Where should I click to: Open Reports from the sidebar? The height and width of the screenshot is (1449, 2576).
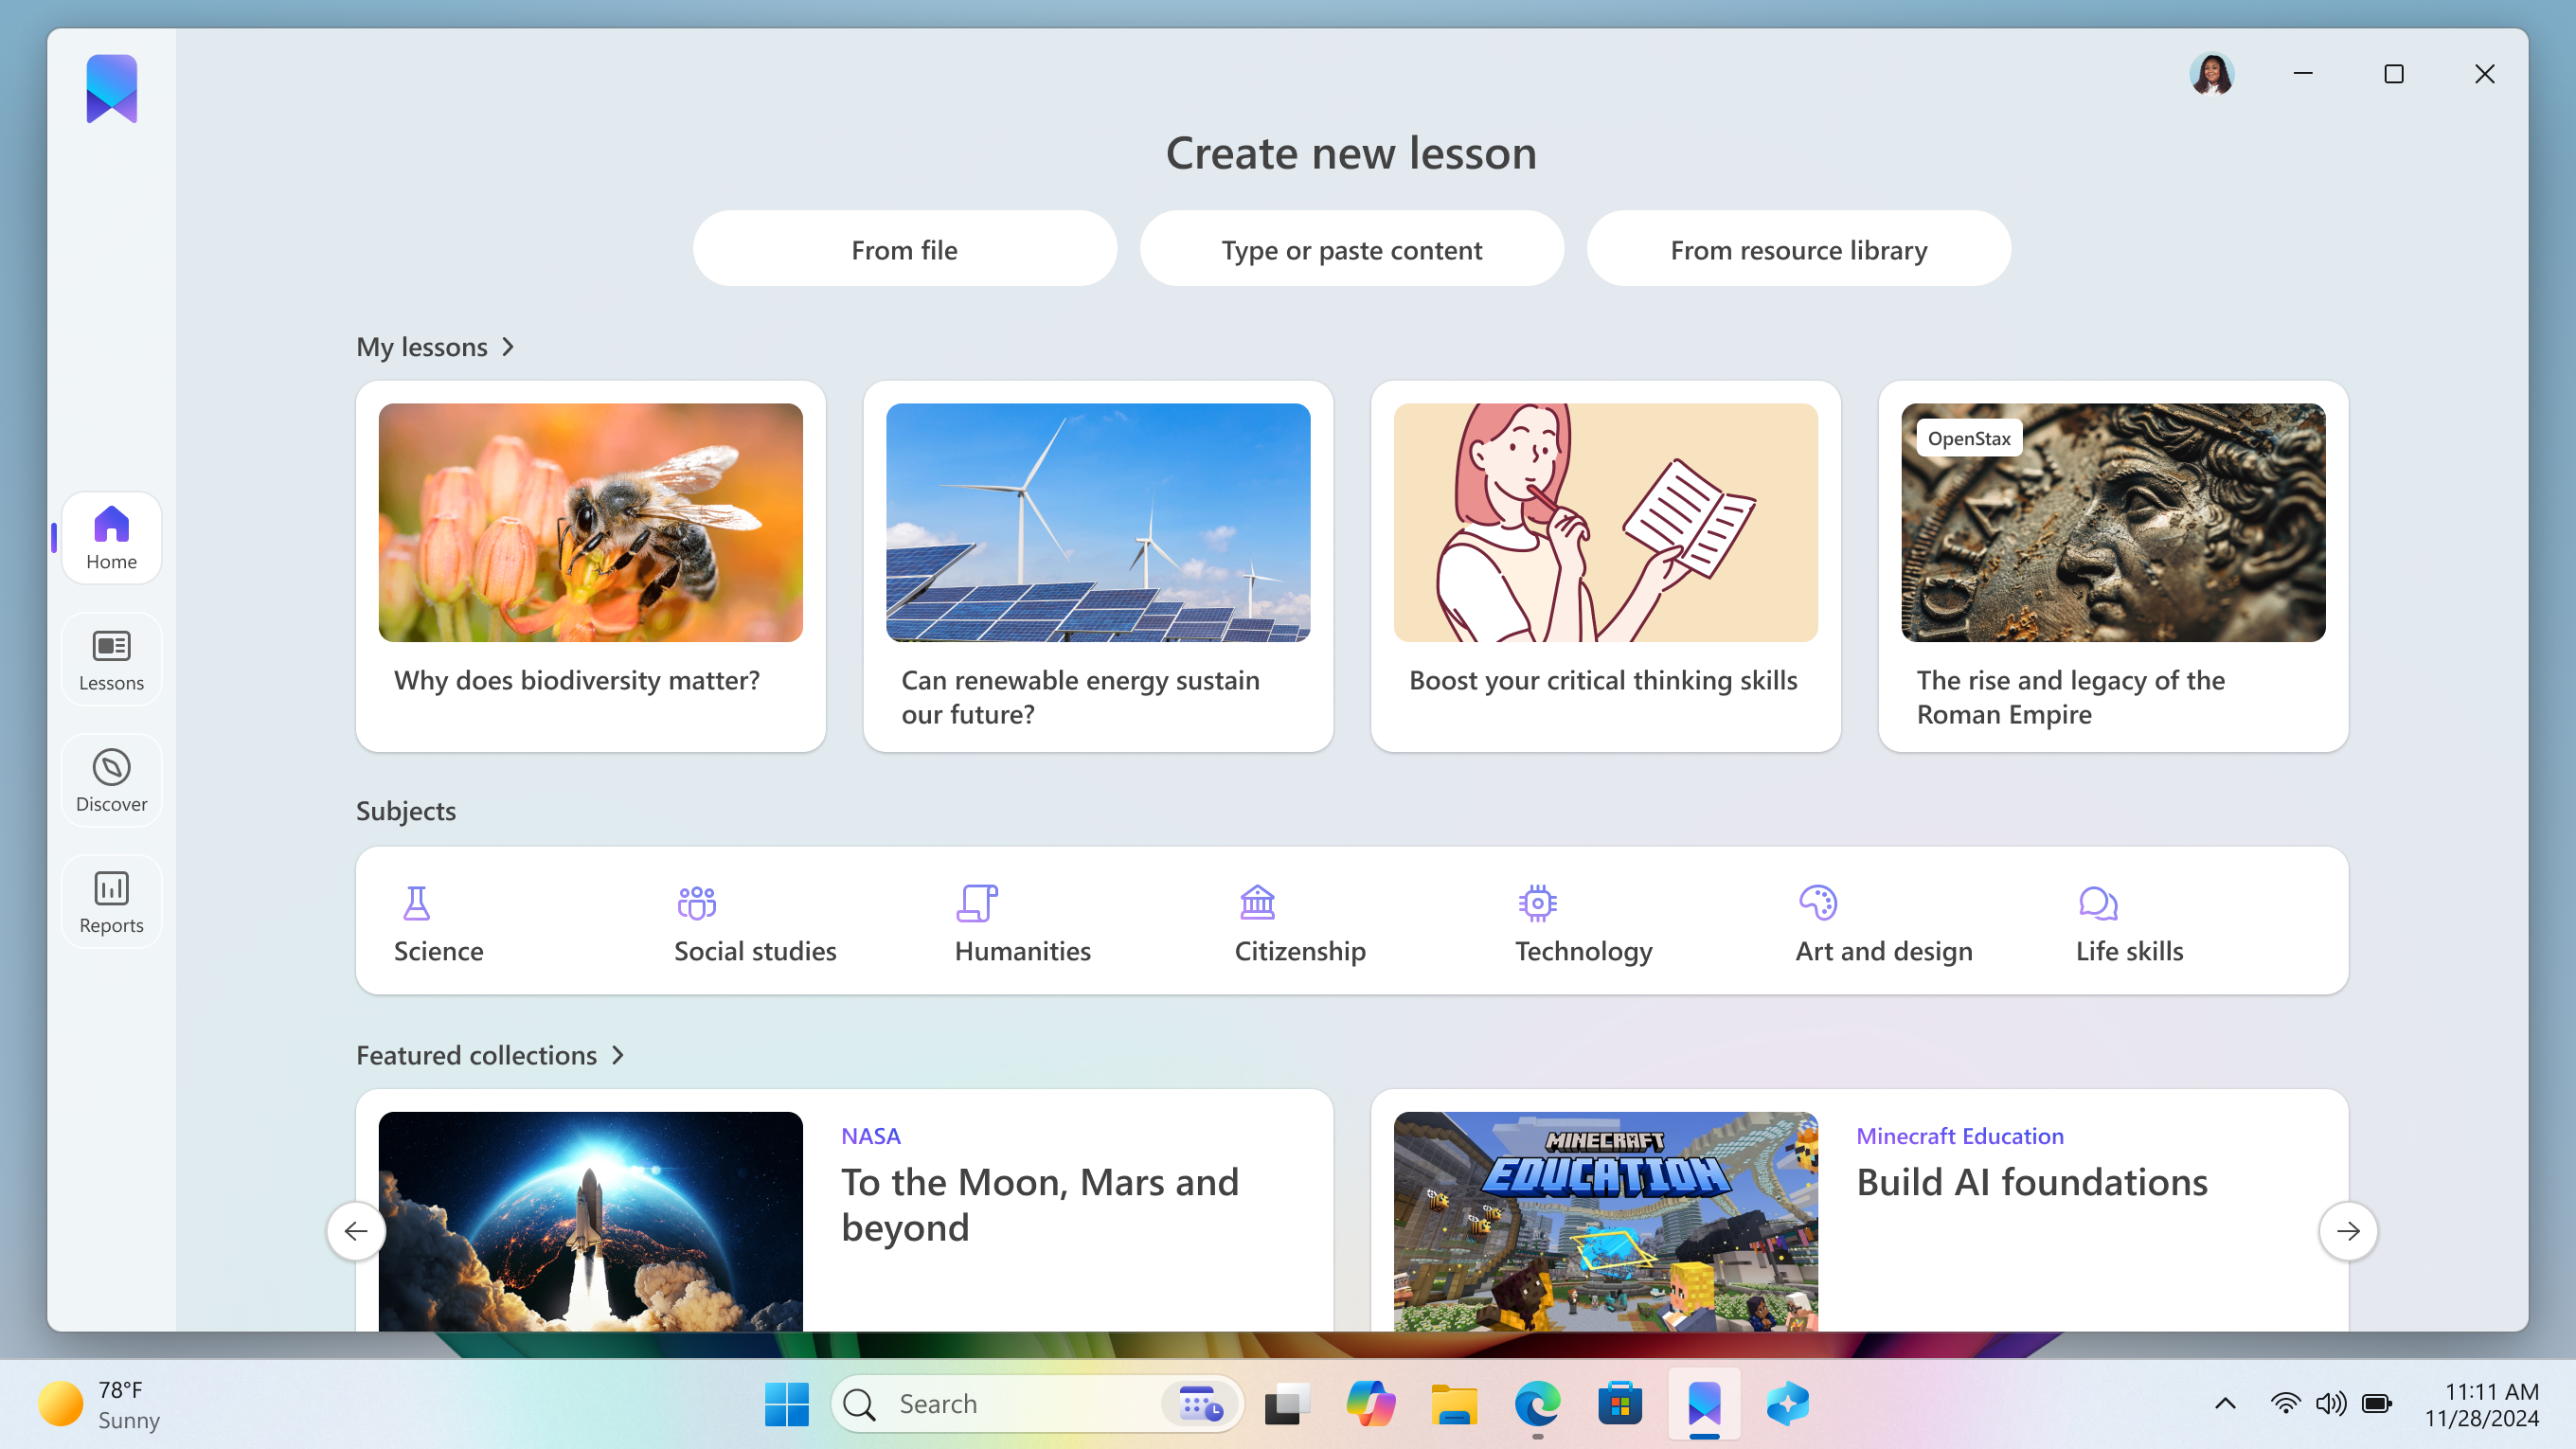tap(110, 901)
